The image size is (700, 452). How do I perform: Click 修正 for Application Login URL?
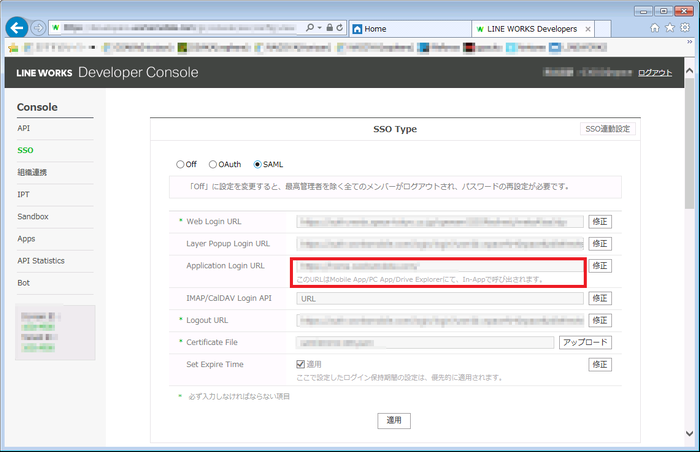tap(600, 266)
